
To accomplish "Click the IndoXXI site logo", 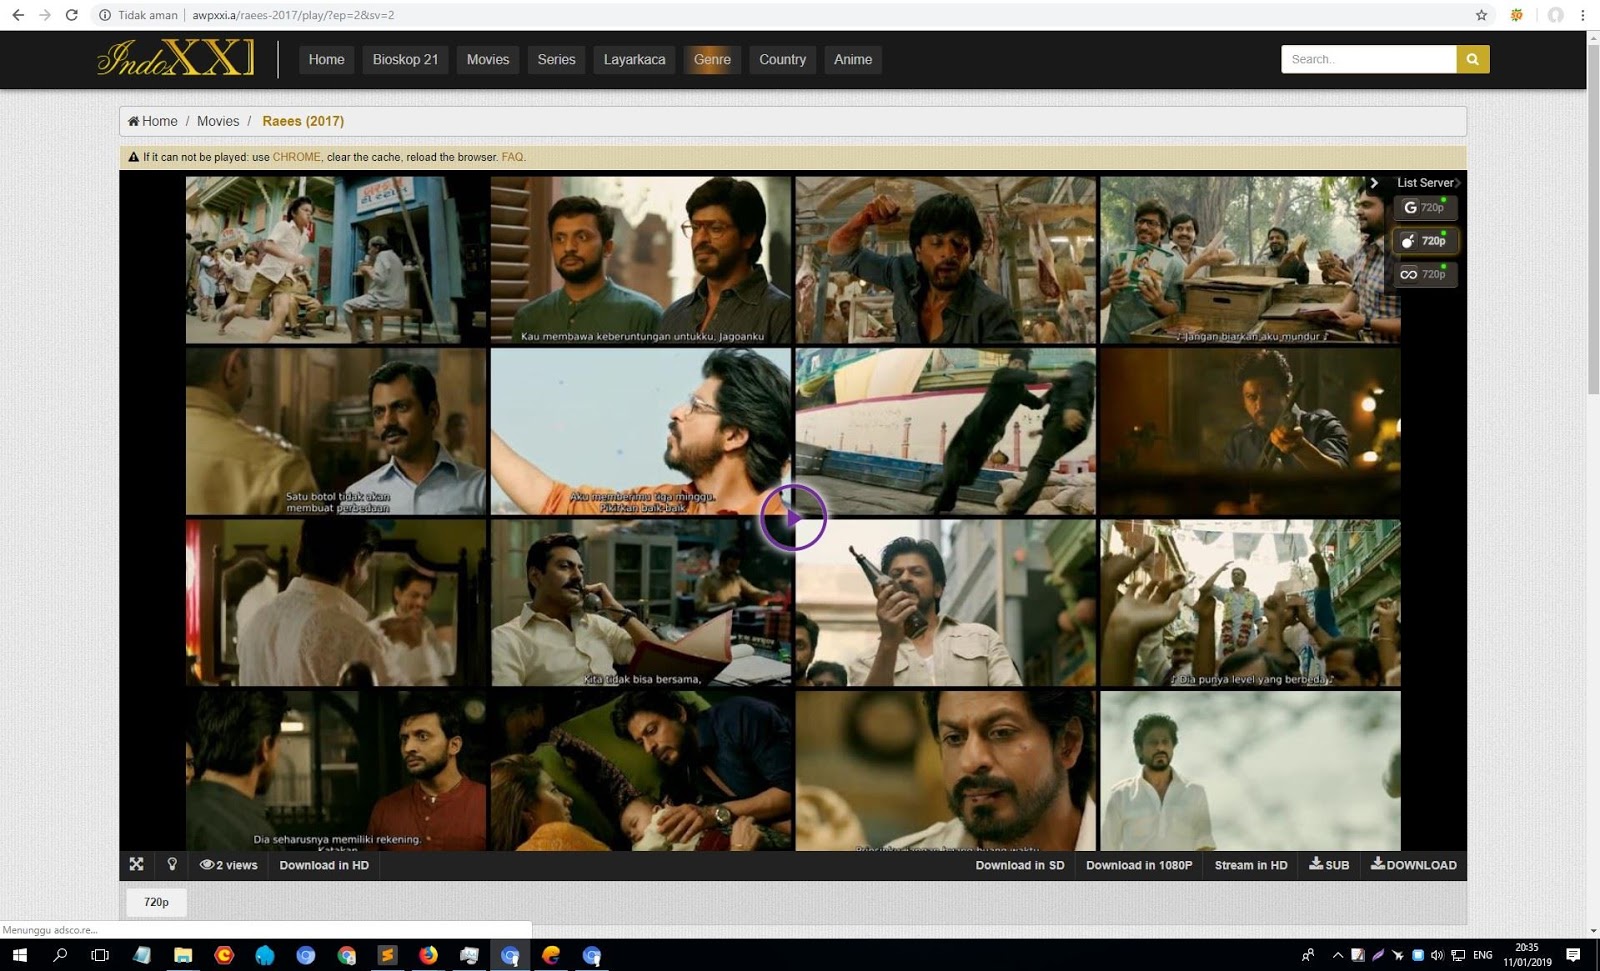I will click(x=176, y=58).
